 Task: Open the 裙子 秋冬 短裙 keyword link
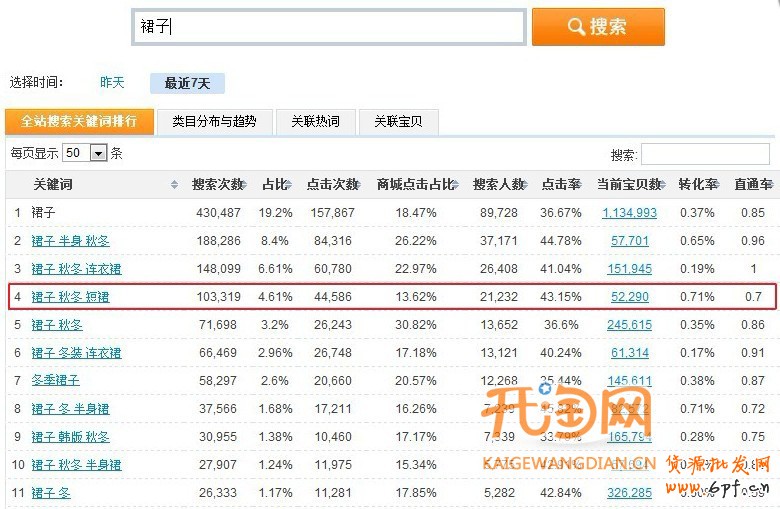pos(70,297)
